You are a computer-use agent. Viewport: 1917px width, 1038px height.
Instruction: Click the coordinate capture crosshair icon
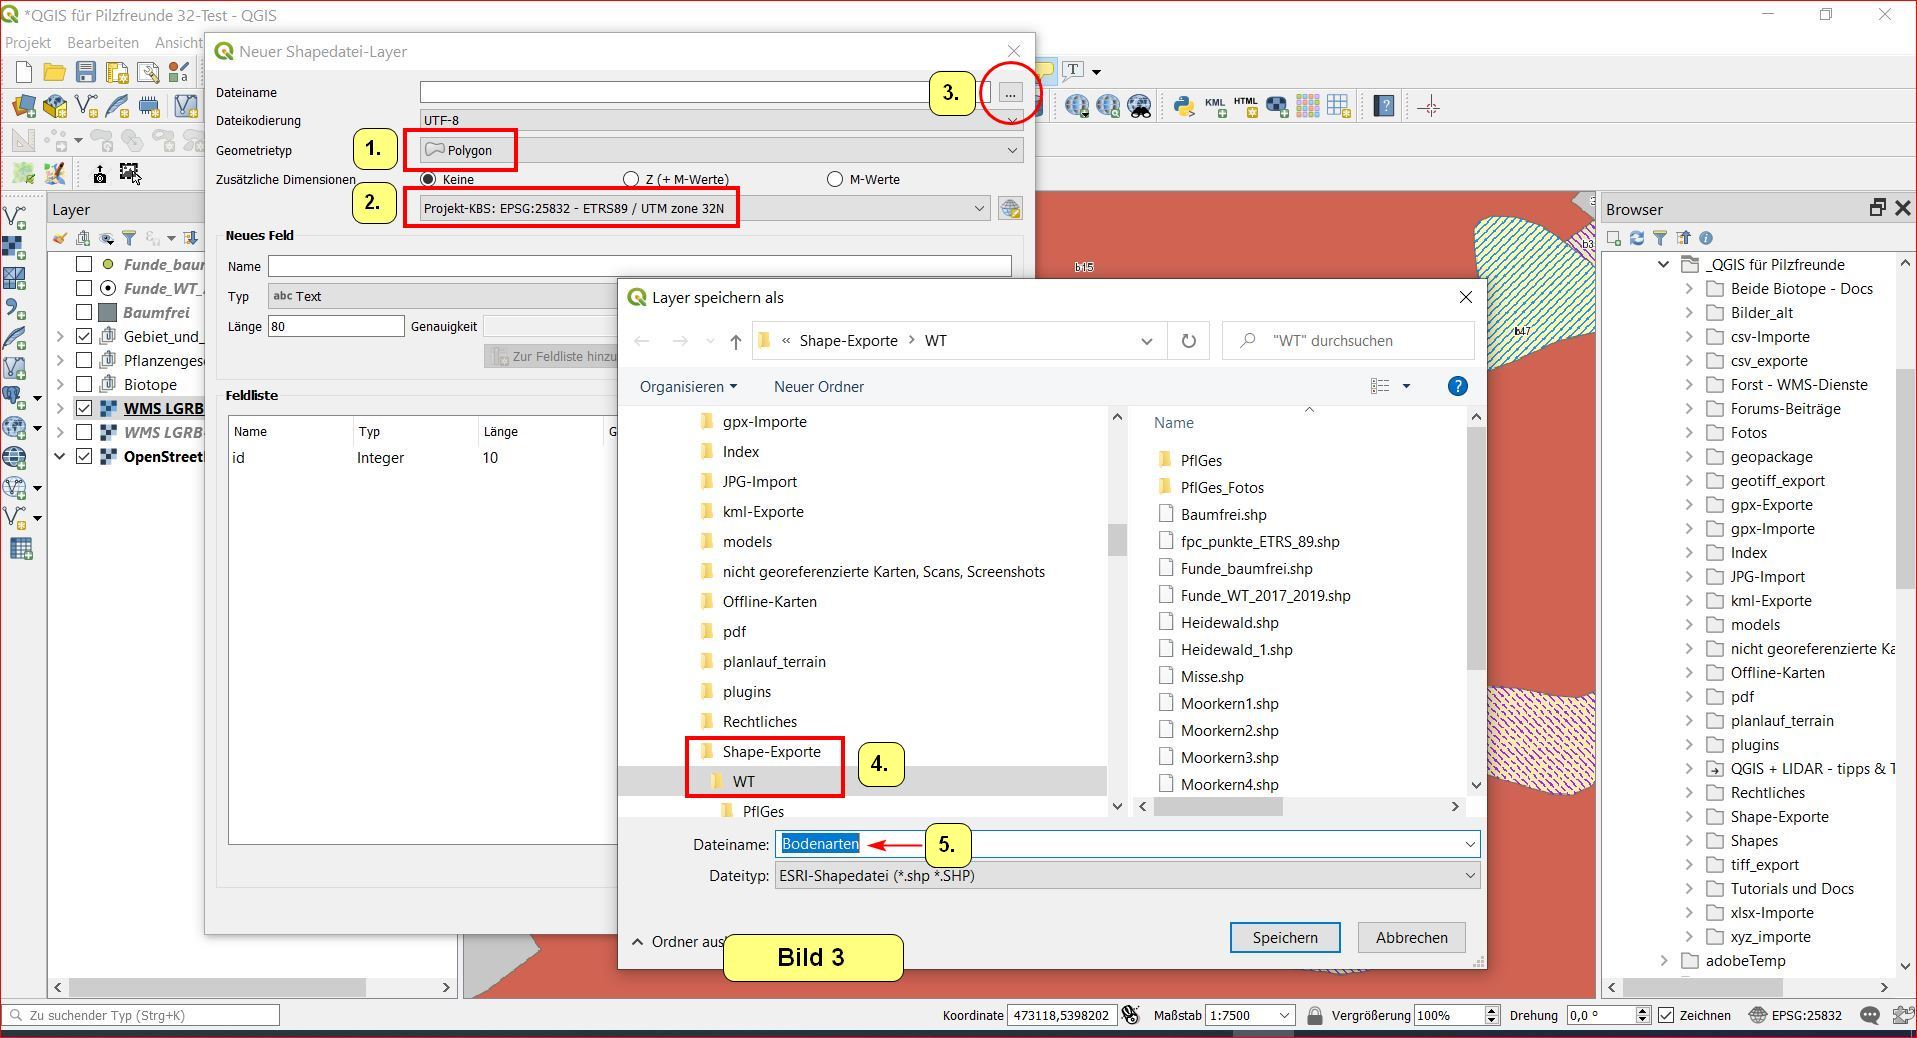[x=1429, y=107]
